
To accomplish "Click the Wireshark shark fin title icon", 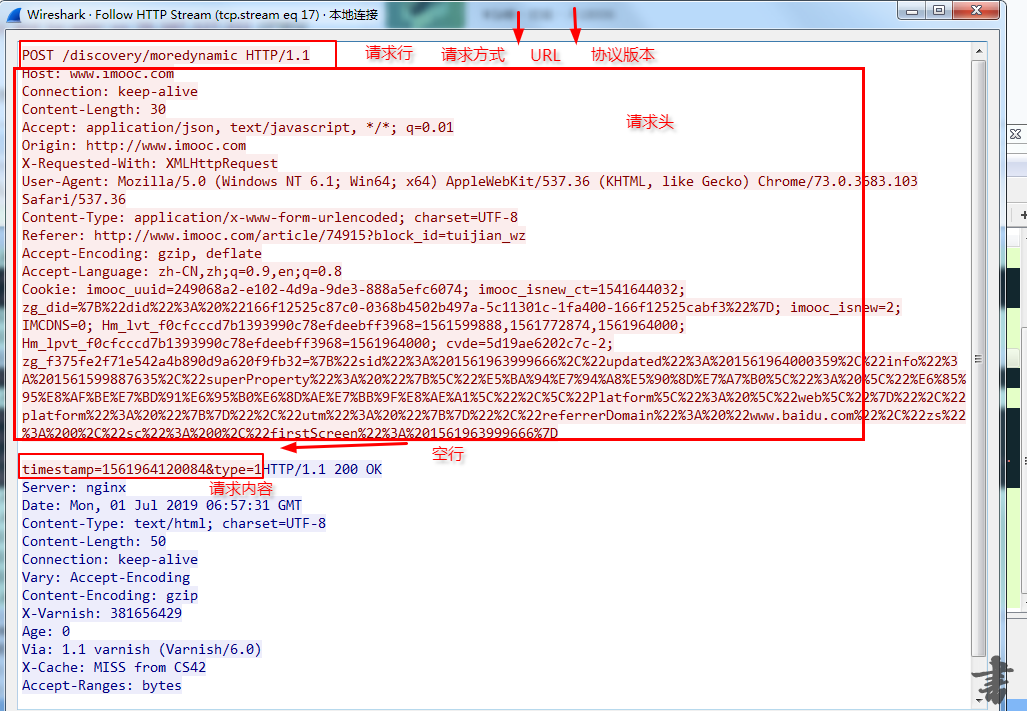I will (x=14, y=14).
